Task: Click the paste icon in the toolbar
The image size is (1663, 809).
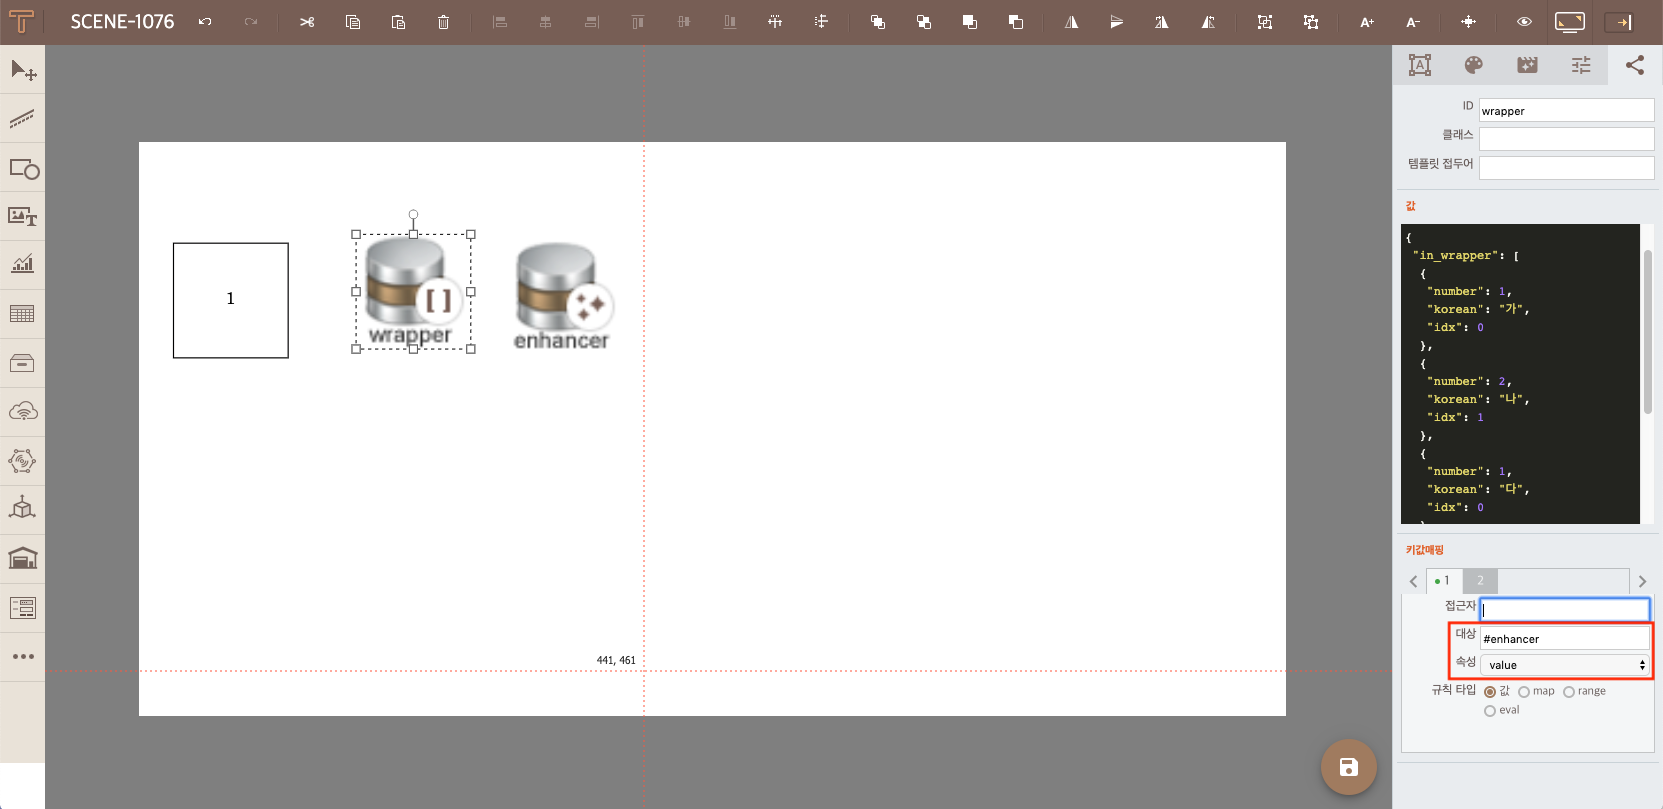Action: (398, 22)
